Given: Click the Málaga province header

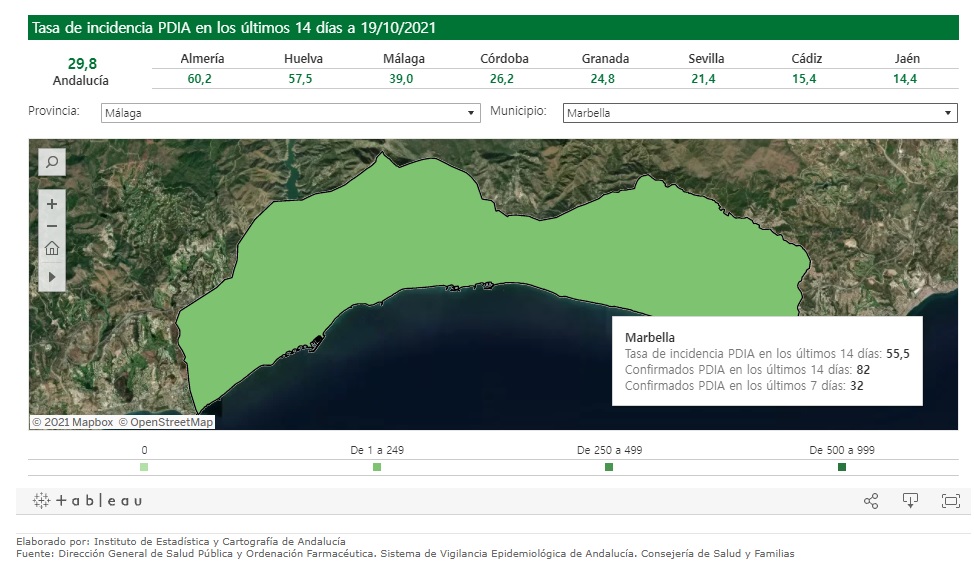Looking at the screenshot, I should (404, 58).
